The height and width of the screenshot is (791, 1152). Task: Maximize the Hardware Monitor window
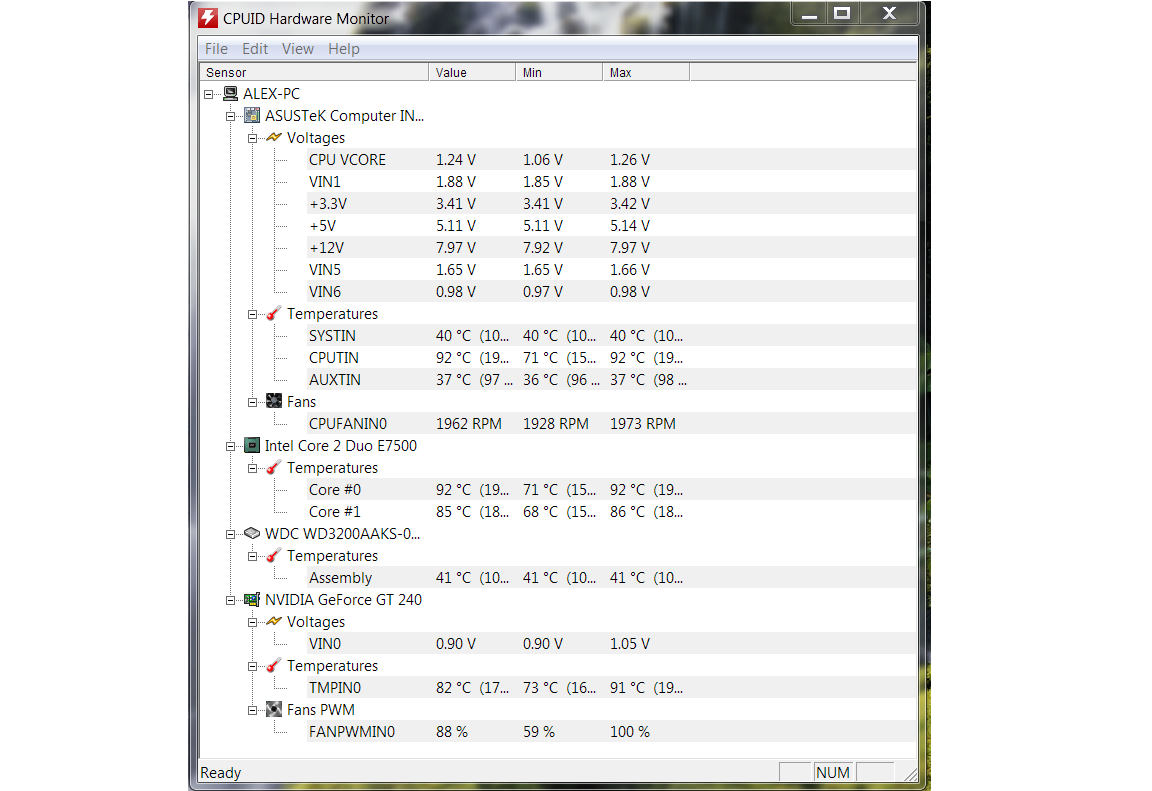click(843, 13)
